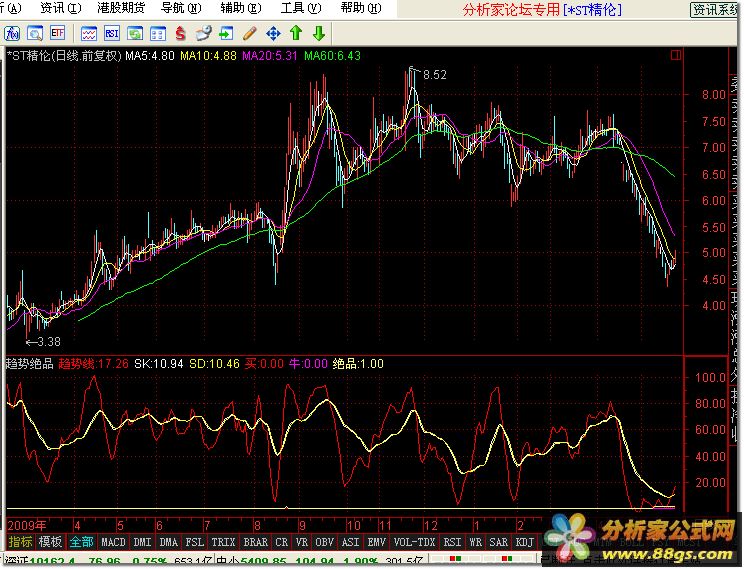
Task: Click the 趋势线:17.26 value label
Action: tap(93, 364)
